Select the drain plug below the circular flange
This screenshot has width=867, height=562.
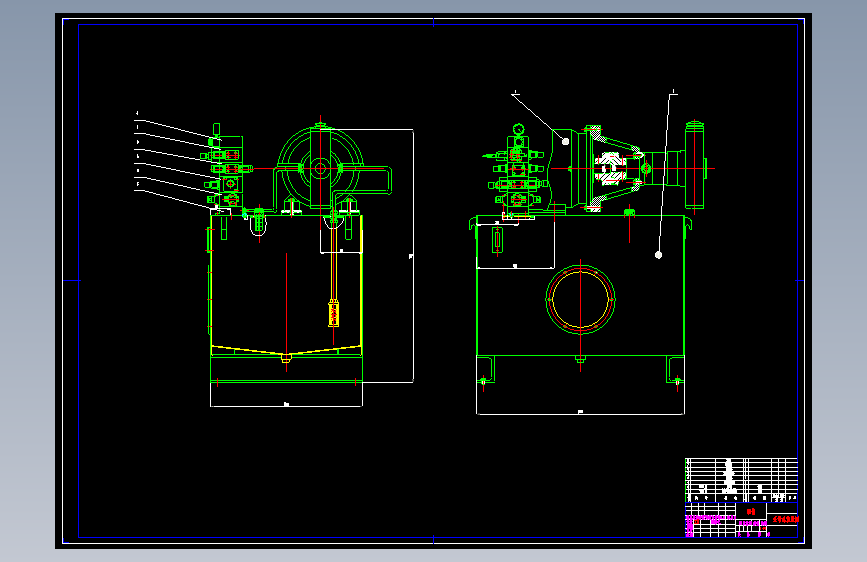point(580,360)
